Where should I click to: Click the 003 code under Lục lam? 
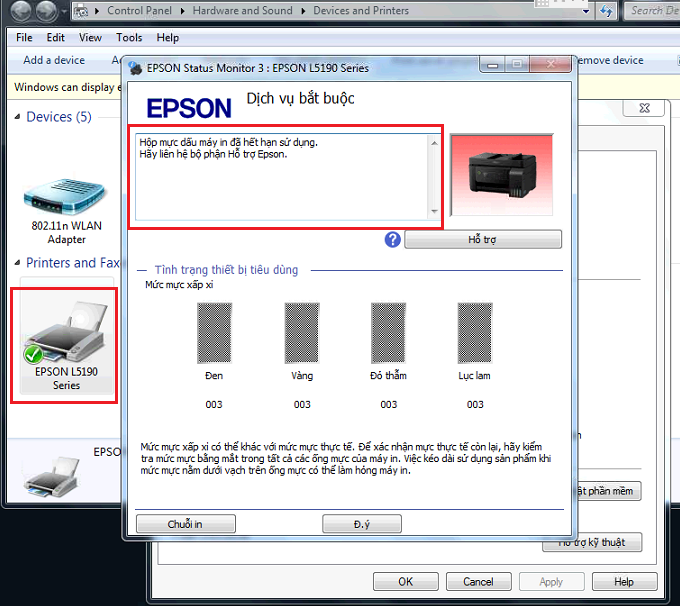pos(475,405)
